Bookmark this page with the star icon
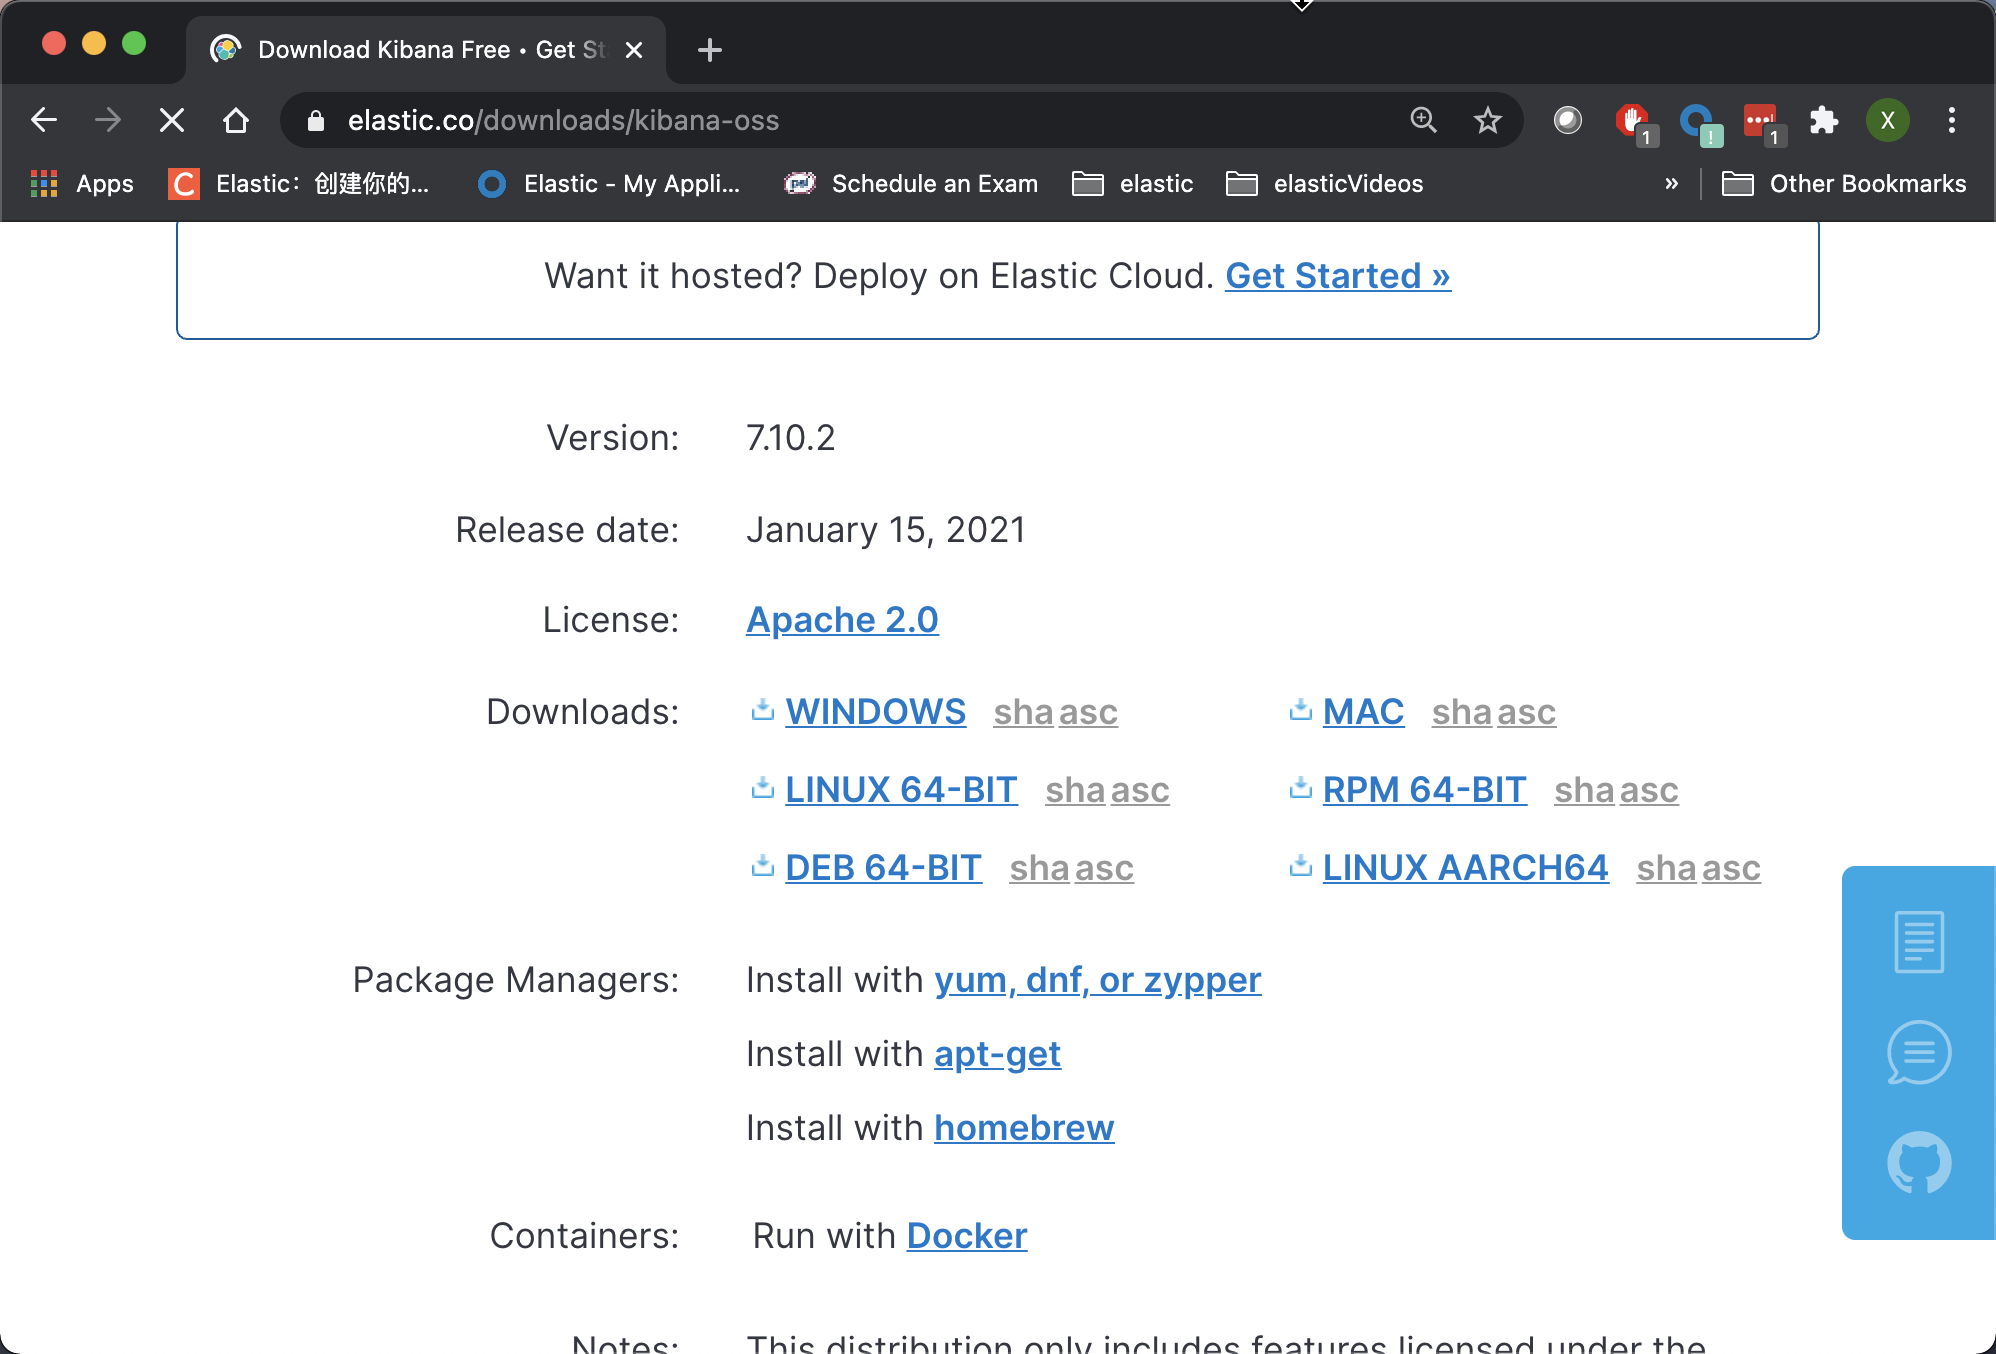1996x1354 pixels. (x=1487, y=120)
